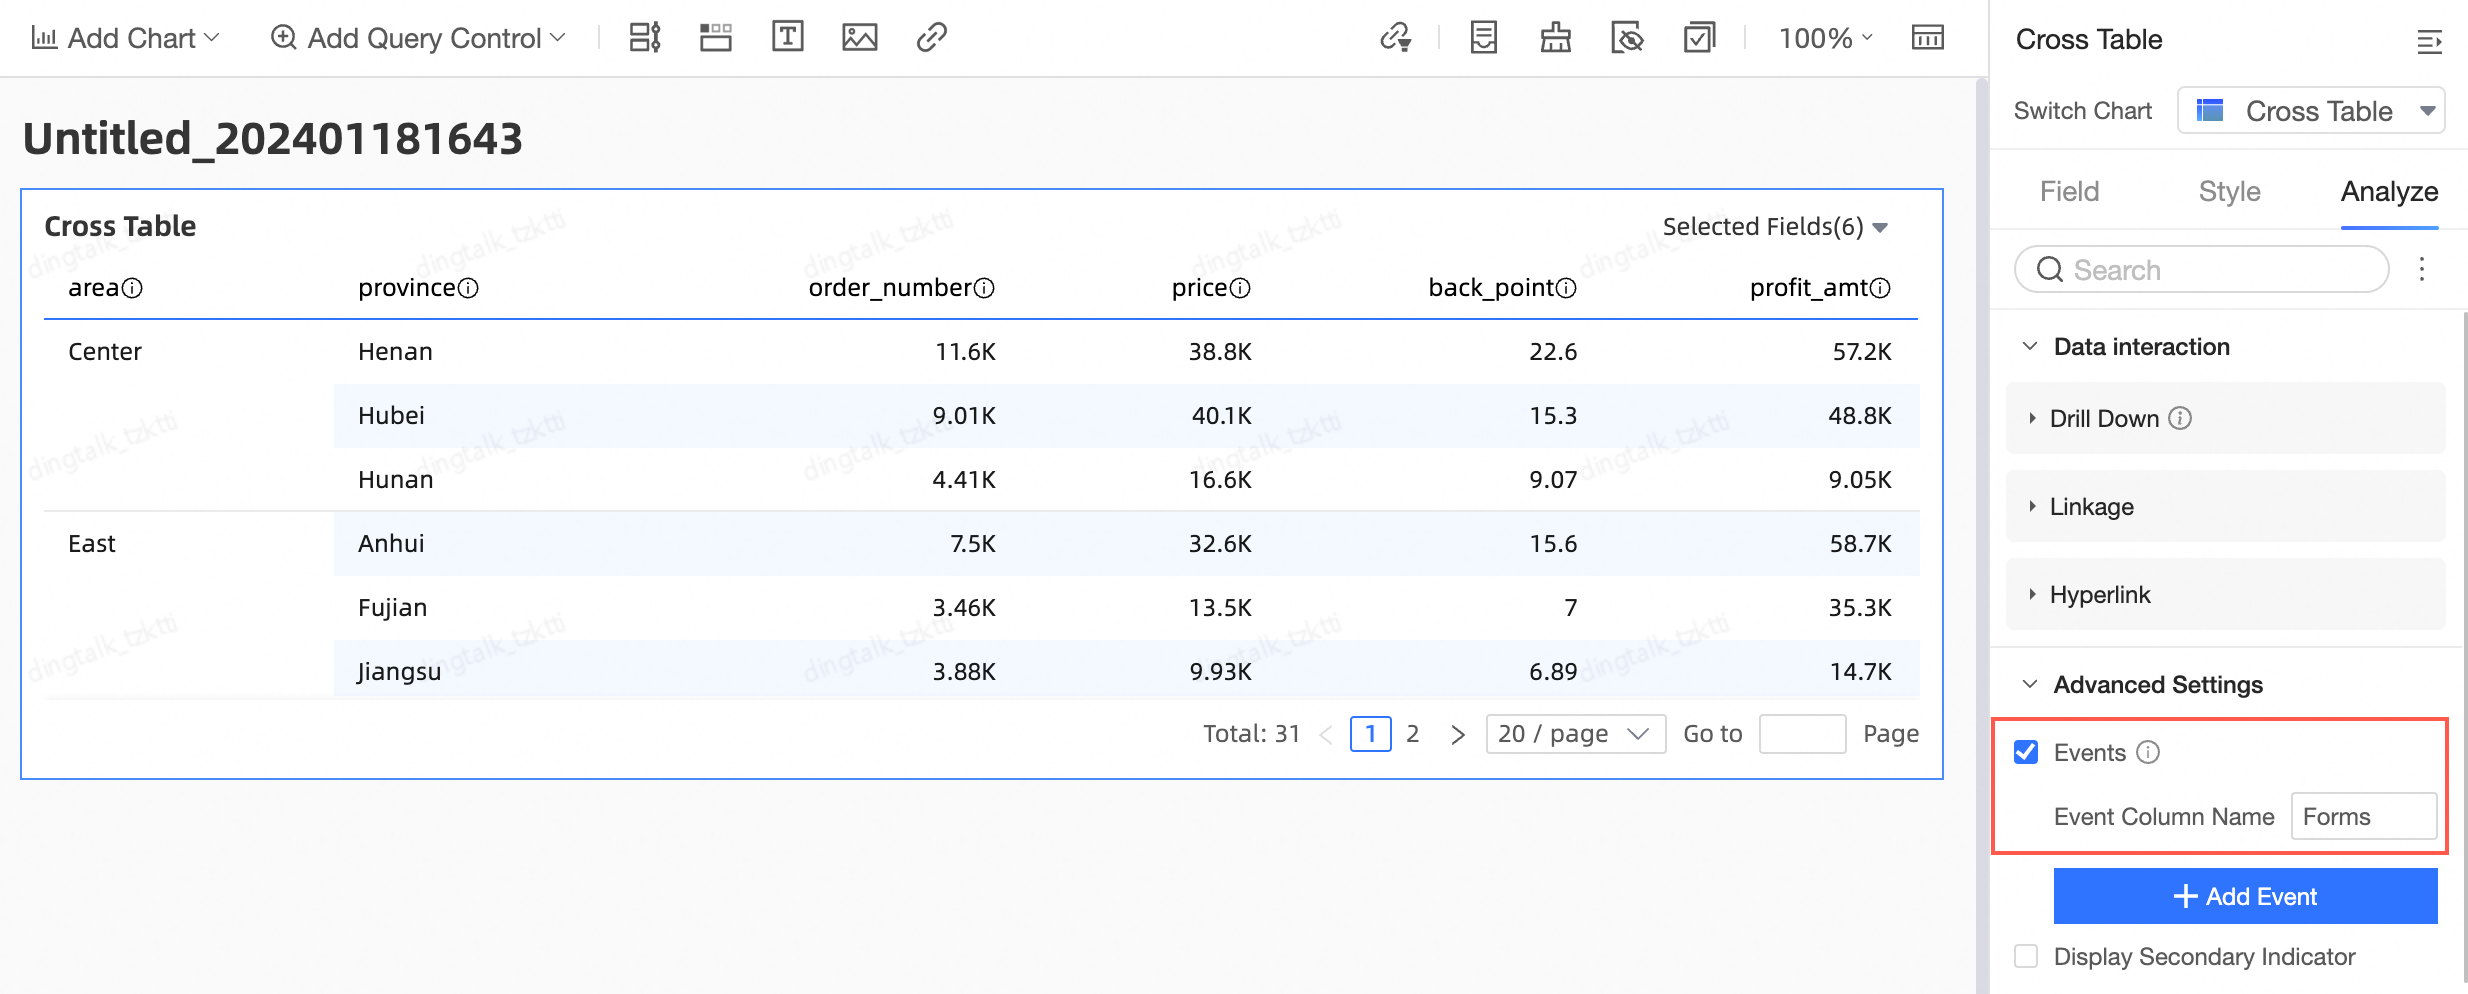This screenshot has height=994, width=2468.
Task: Uncheck the Events checkbox
Action: click(x=2026, y=752)
